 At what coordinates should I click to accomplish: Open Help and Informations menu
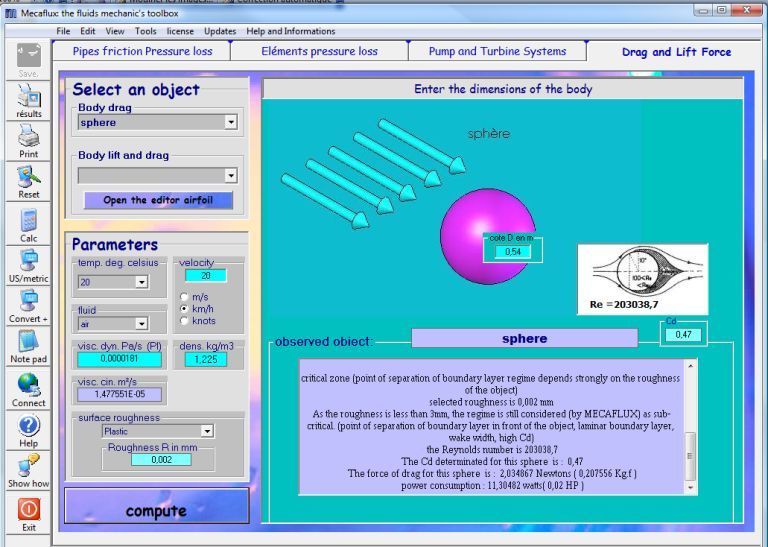coord(291,31)
